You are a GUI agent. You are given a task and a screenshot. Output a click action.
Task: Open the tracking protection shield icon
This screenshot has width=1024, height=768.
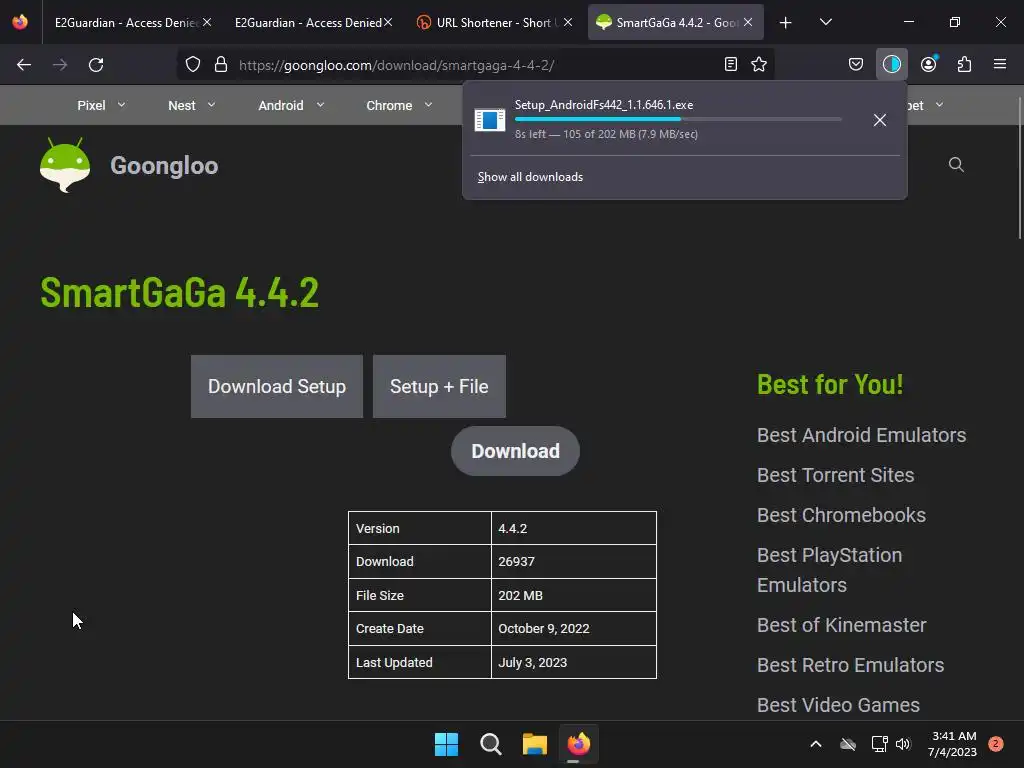pyautogui.click(x=193, y=65)
